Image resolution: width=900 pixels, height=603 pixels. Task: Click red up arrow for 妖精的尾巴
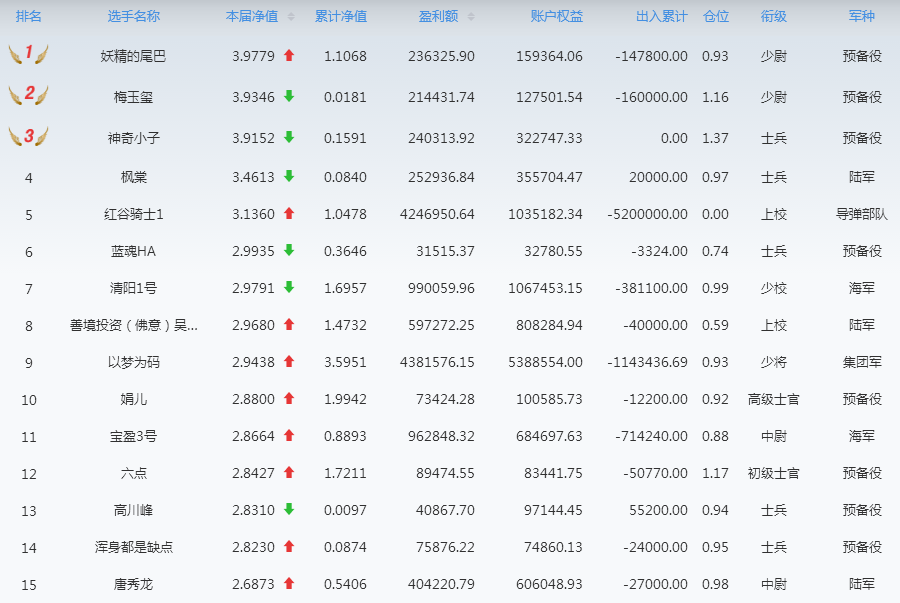[289, 55]
